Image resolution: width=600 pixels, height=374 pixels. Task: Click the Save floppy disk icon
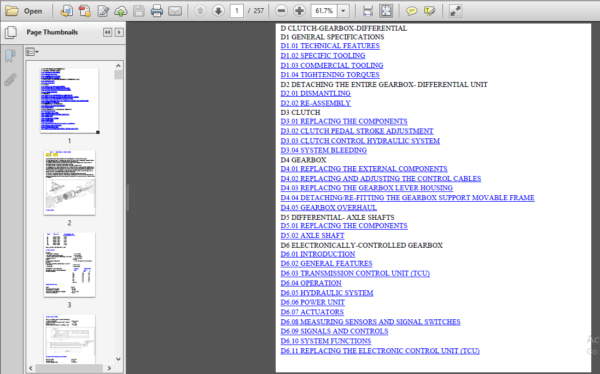click(x=139, y=11)
